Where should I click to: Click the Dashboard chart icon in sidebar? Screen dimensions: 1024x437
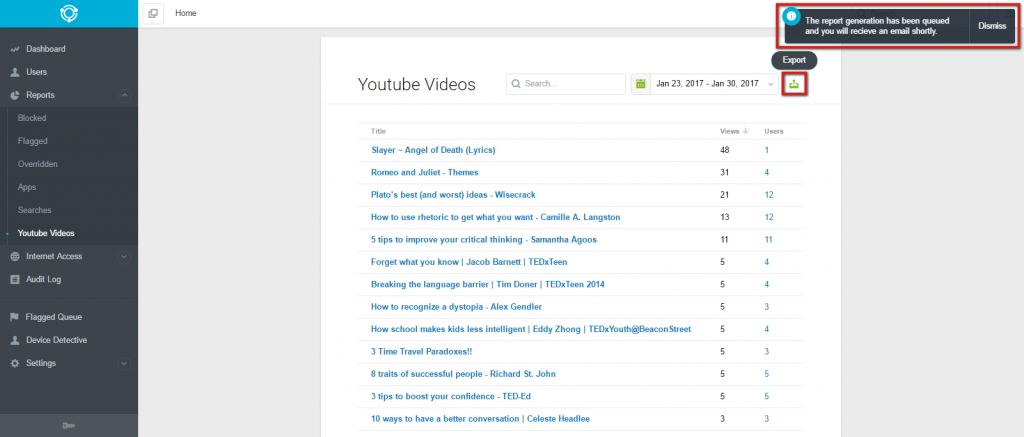tap(14, 50)
